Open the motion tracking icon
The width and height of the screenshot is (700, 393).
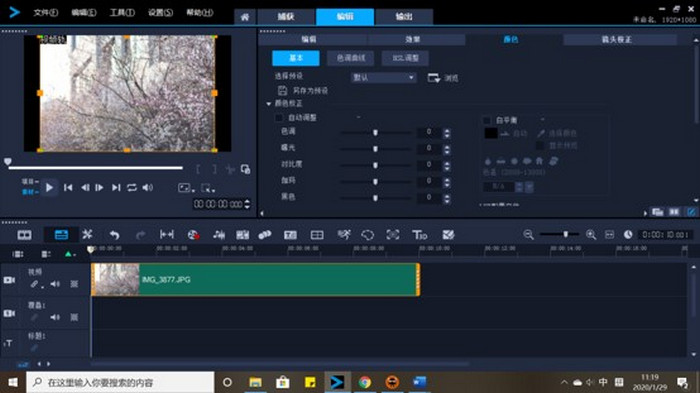pos(265,235)
